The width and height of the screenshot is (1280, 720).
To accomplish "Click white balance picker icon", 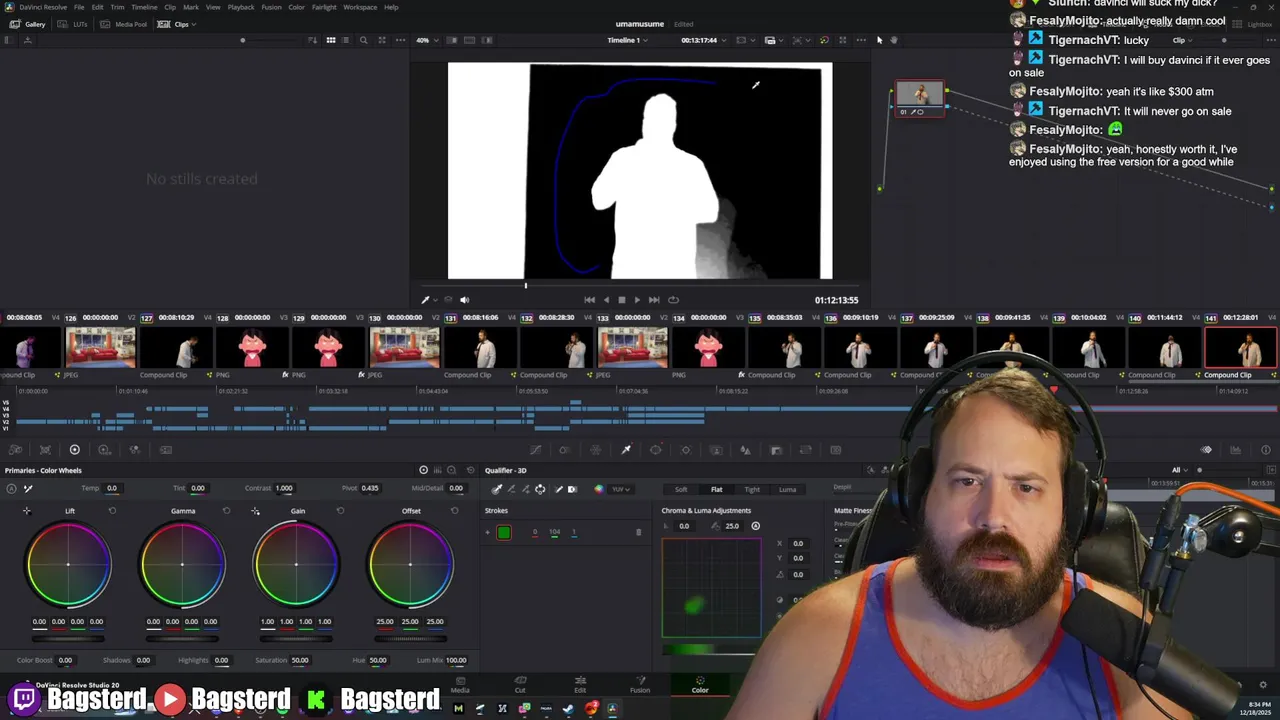I will 28,488.
